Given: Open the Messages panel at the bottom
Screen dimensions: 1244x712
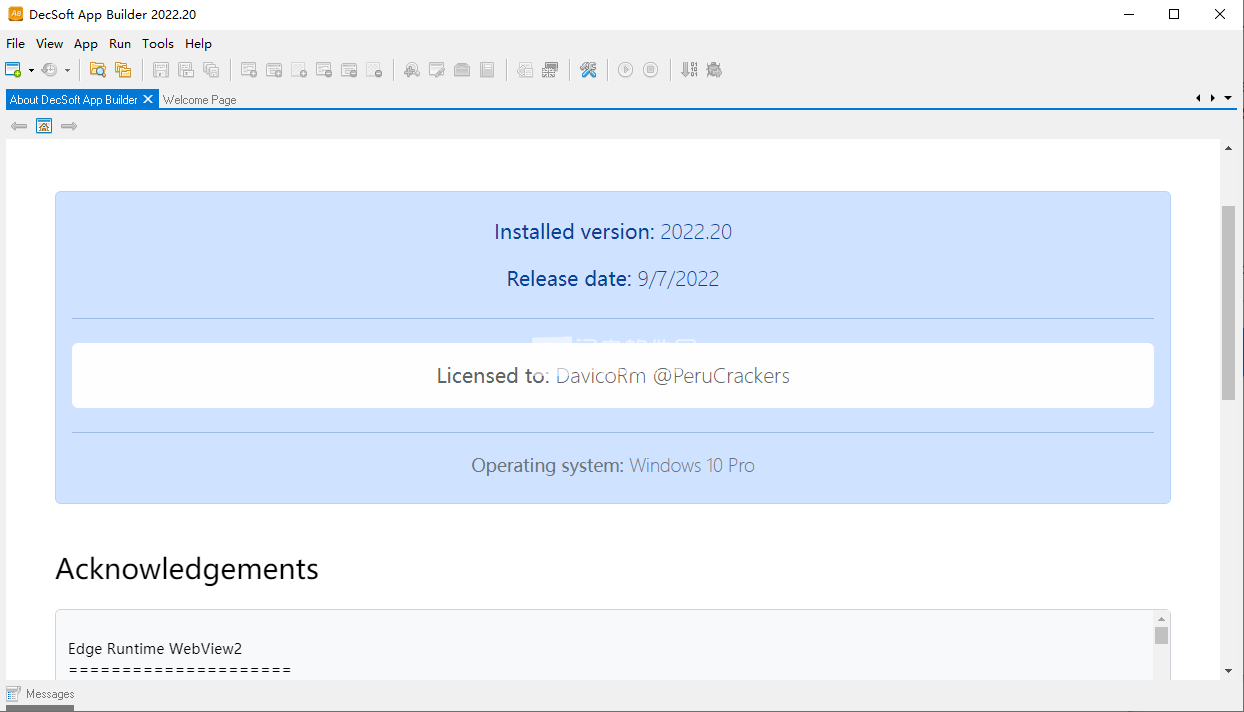Looking at the screenshot, I should (x=50, y=694).
